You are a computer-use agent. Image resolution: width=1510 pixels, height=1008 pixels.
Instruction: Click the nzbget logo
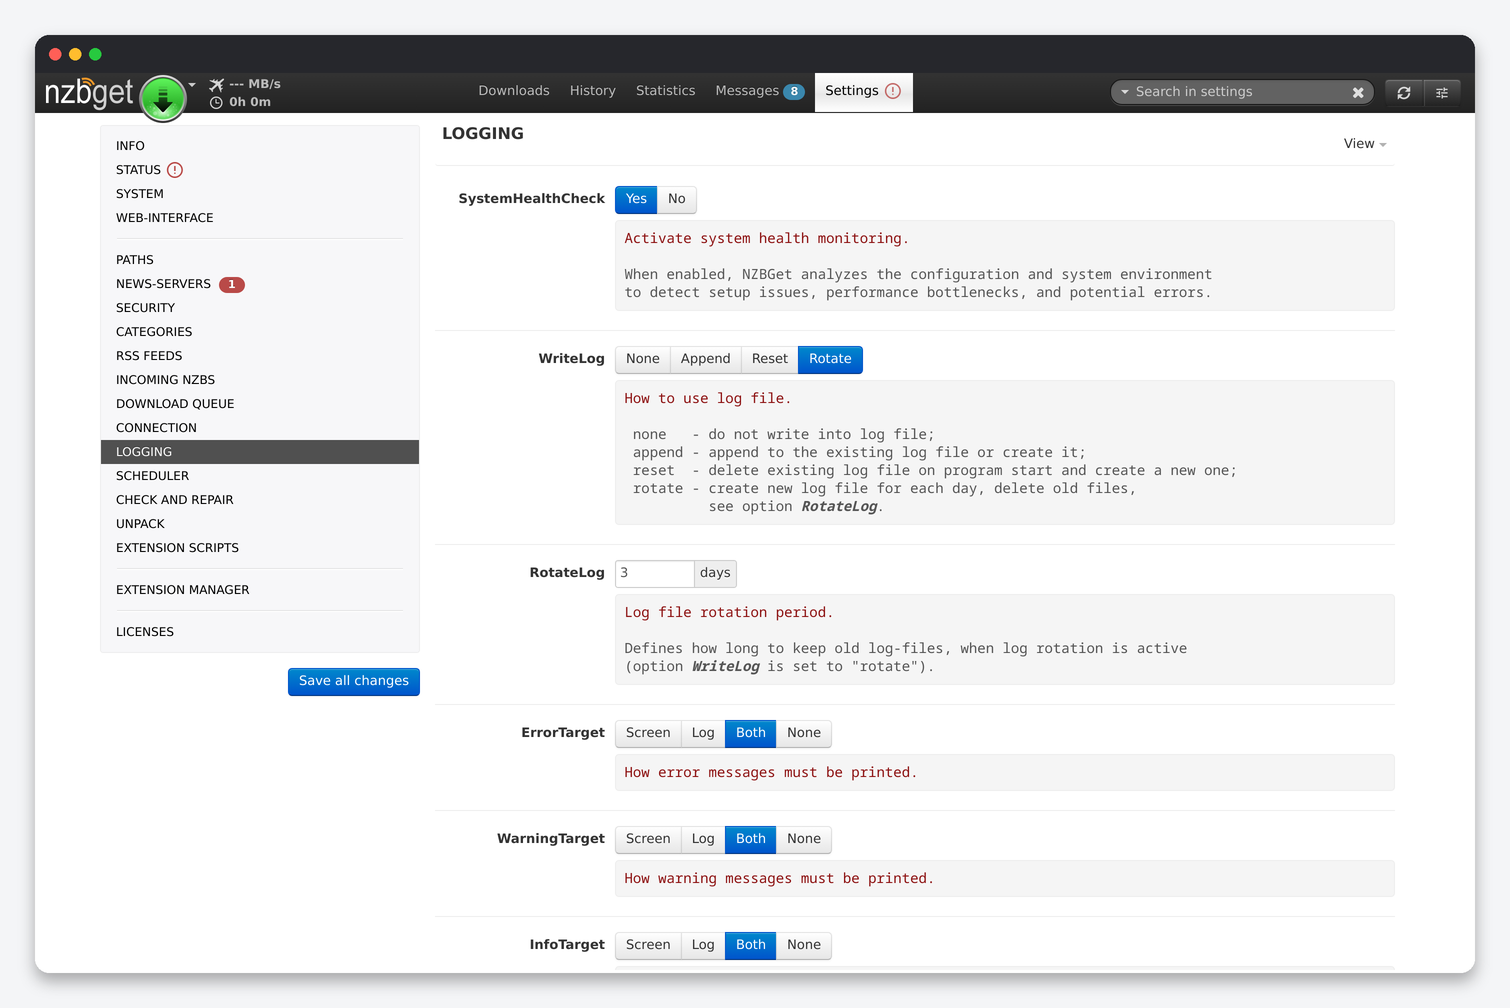pyautogui.click(x=89, y=93)
